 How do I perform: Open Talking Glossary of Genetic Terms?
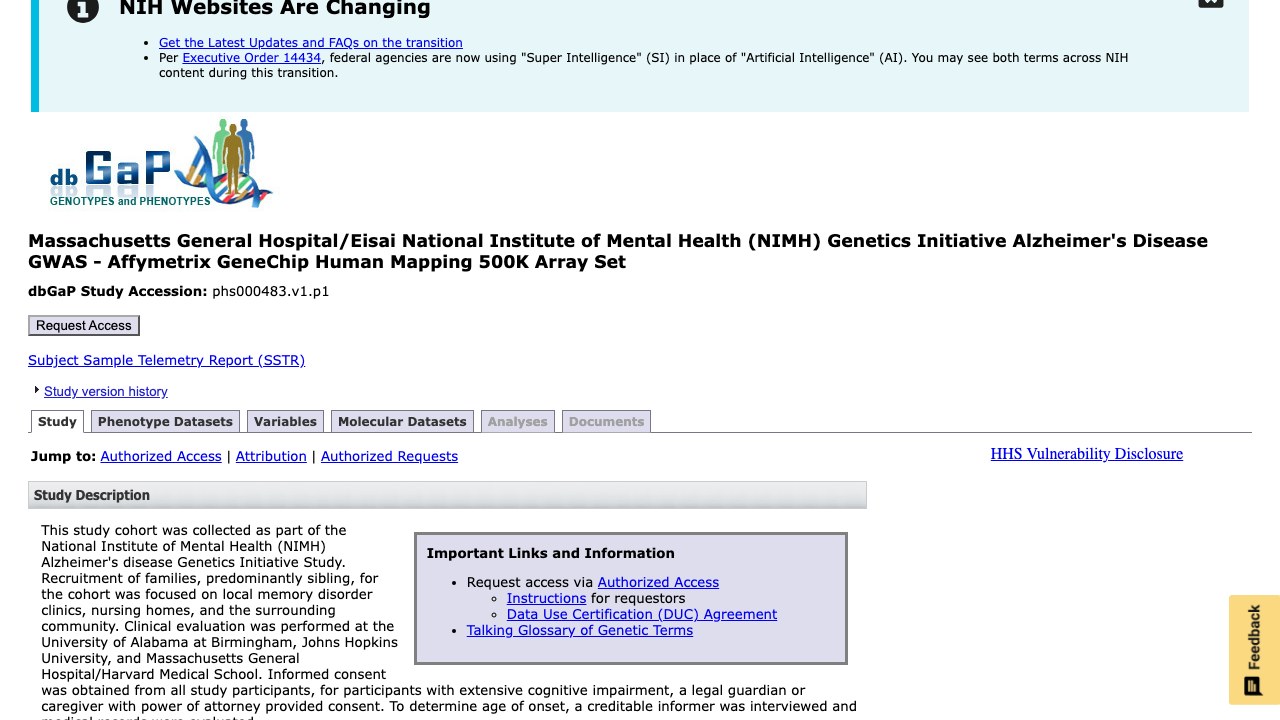click(x=580, y=630)
